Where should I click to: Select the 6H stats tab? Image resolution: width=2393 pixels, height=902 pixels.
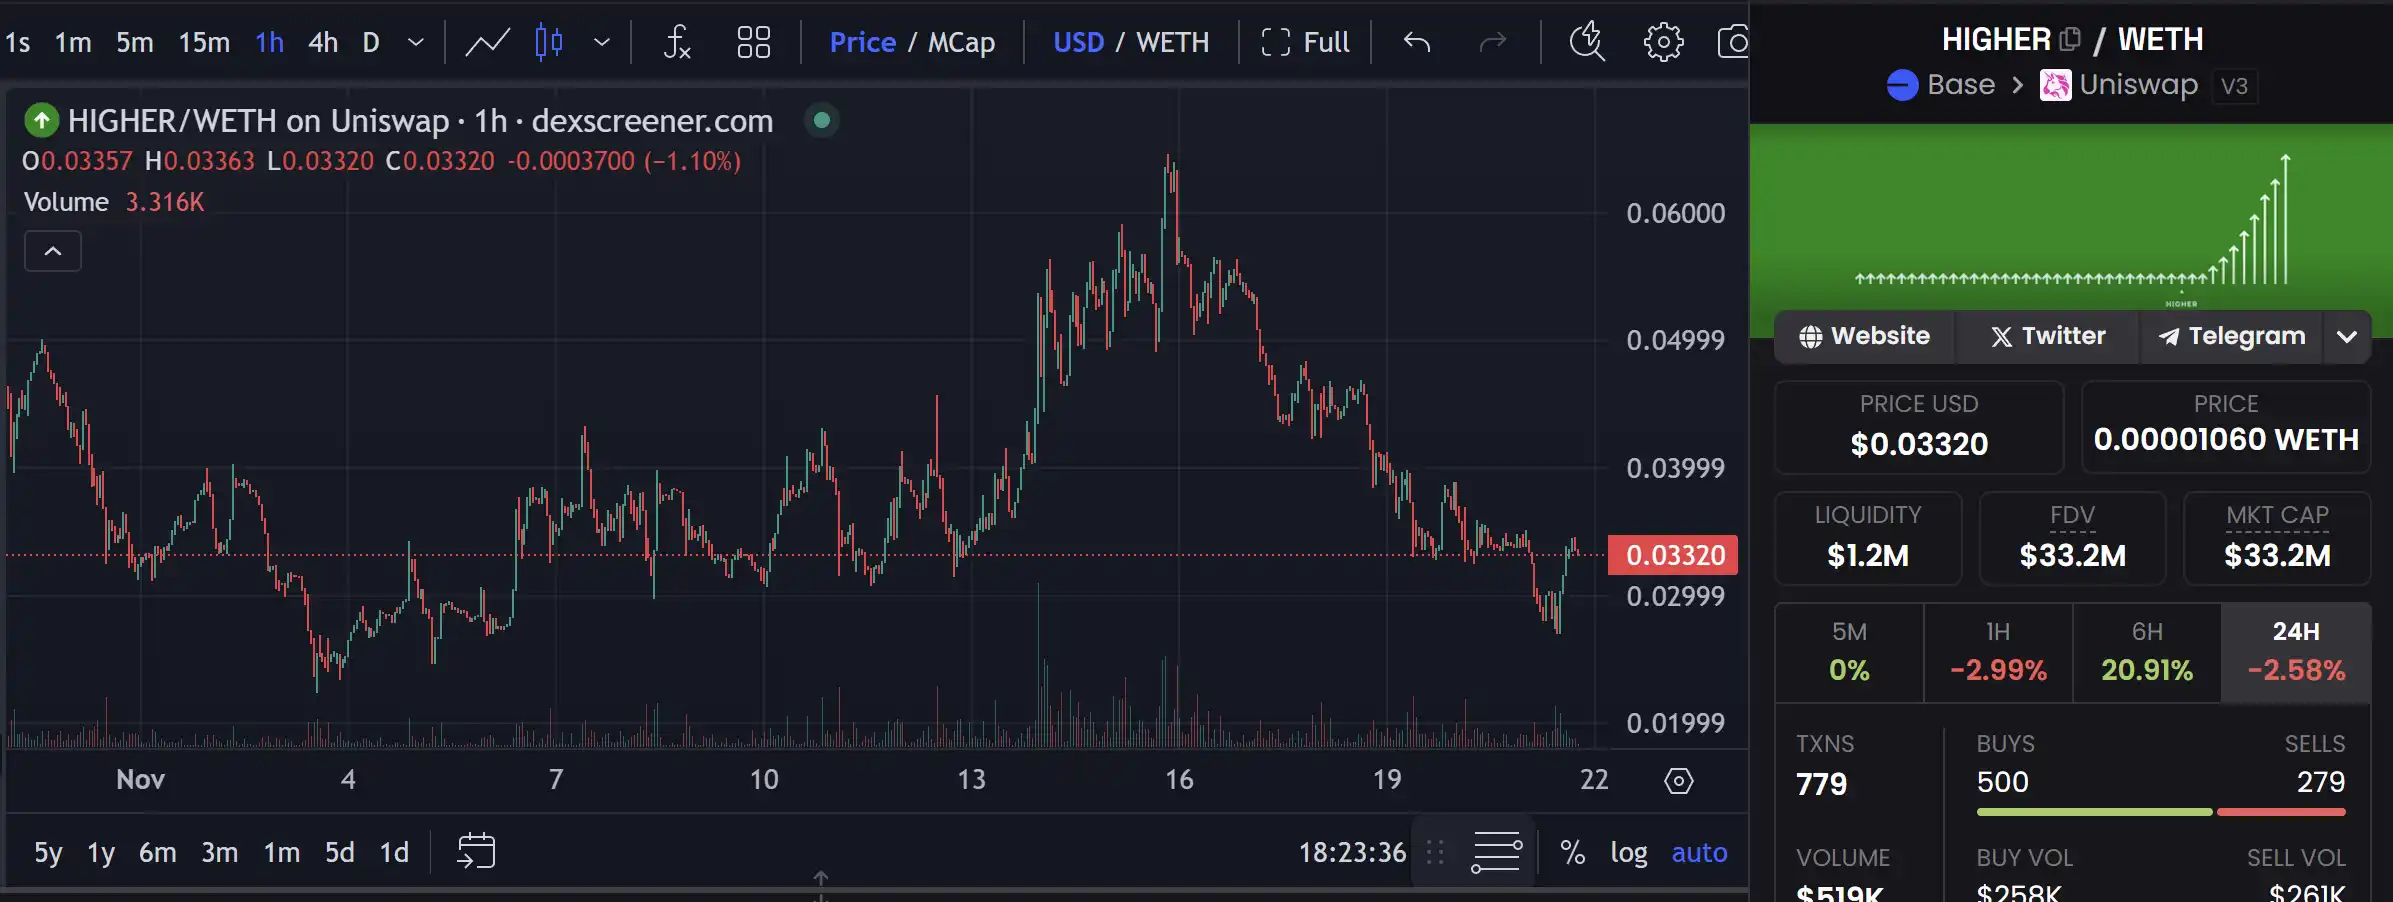coord(2146,652)
